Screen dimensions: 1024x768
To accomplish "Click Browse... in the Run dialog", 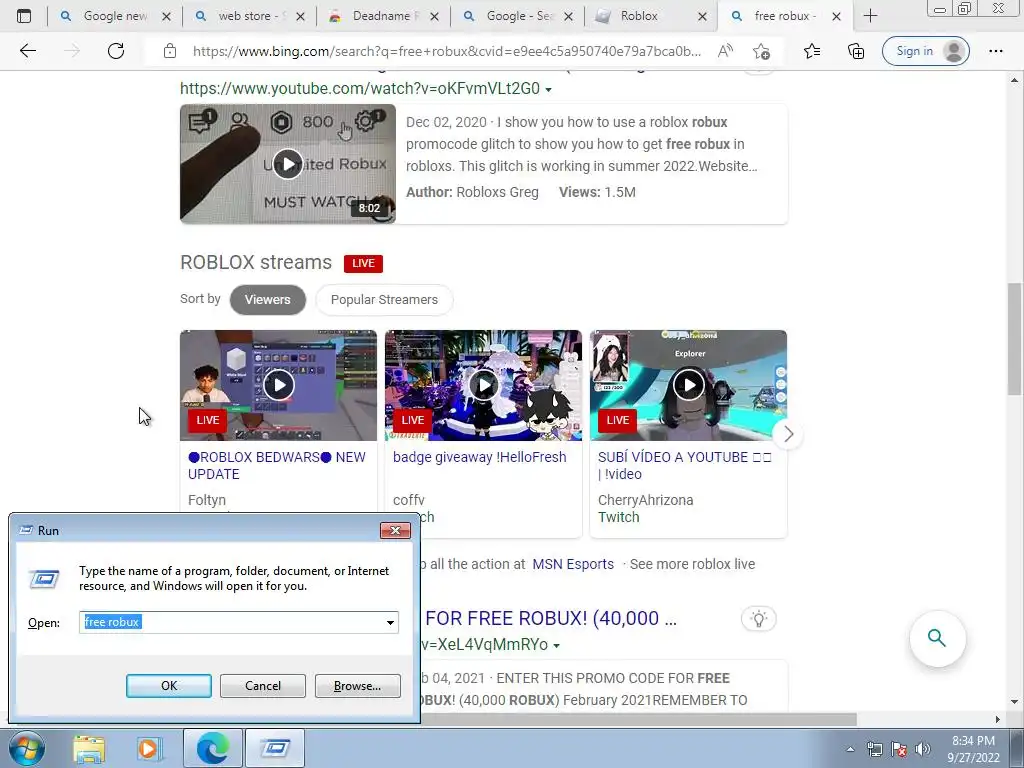I will coord(357,686).
